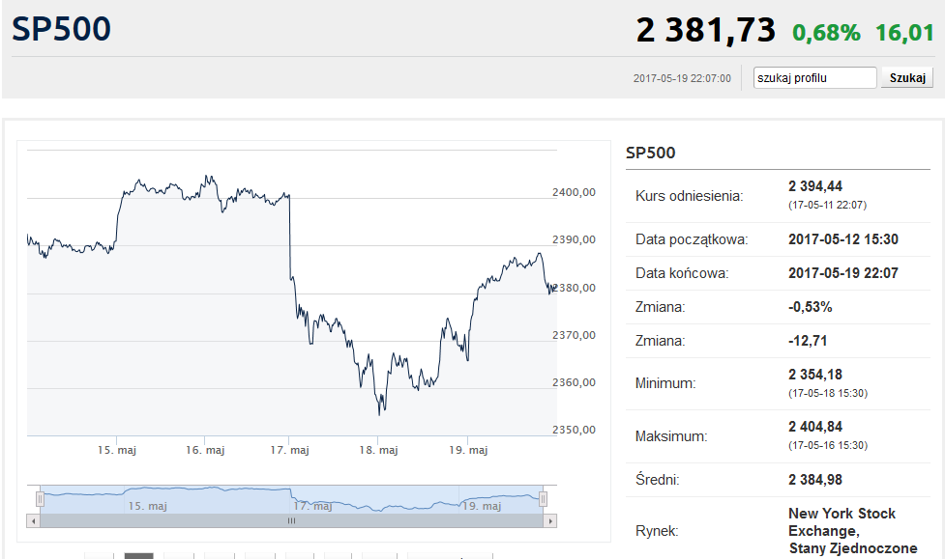This screenshot has height=559, width=945.
Task: Click the Data początkowa value 2017-05-12 15:30
Action: (843, 239)
